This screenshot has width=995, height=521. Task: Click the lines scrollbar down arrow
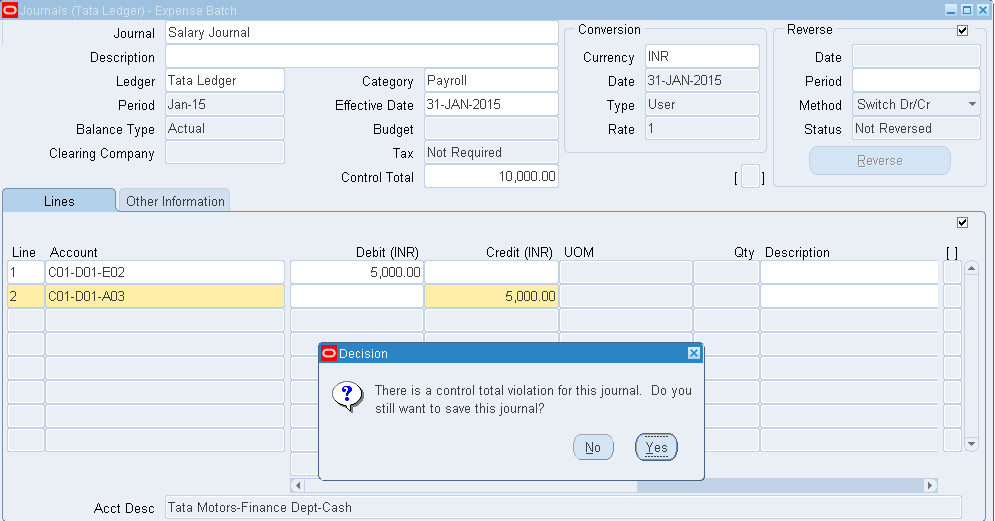969,442
